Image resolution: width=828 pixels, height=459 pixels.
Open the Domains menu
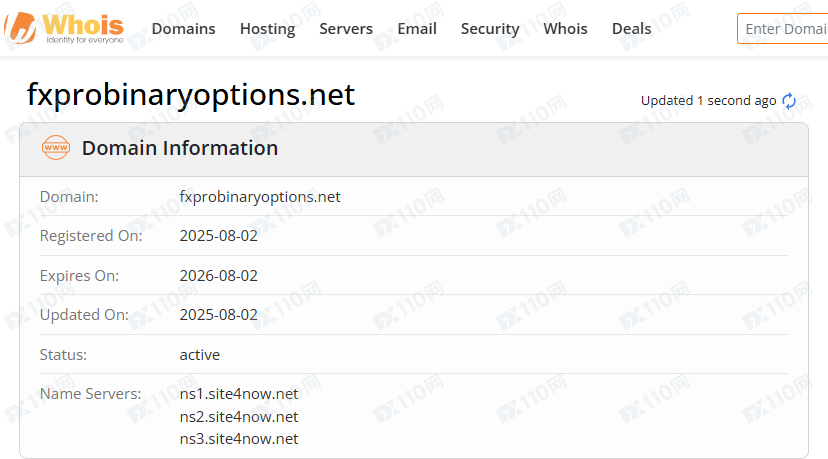183,29
